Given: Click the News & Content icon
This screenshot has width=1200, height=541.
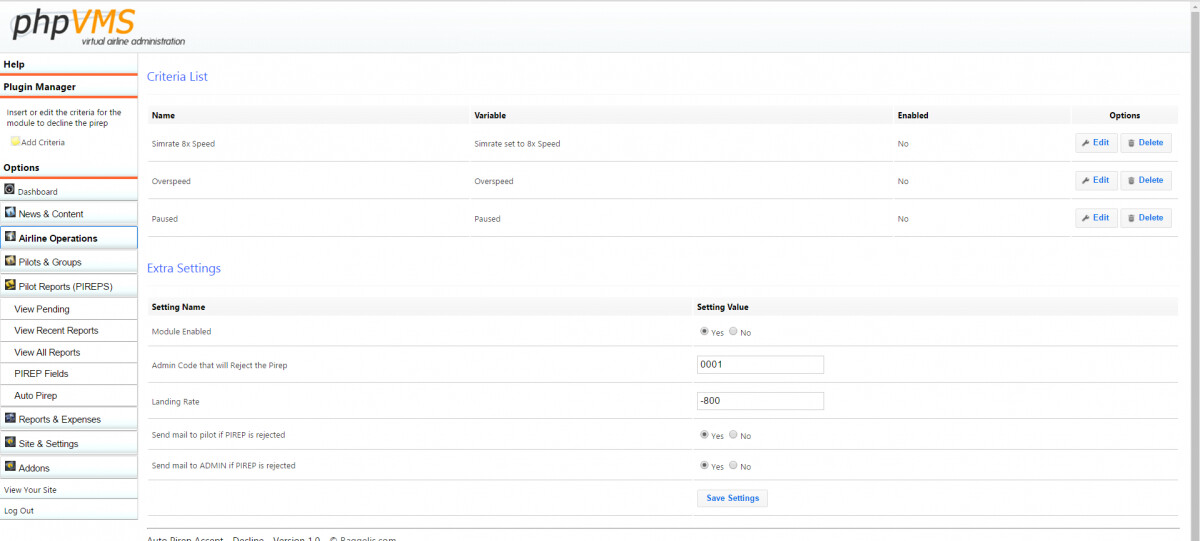Looking at the screenshot, I should tap(10, 212).
